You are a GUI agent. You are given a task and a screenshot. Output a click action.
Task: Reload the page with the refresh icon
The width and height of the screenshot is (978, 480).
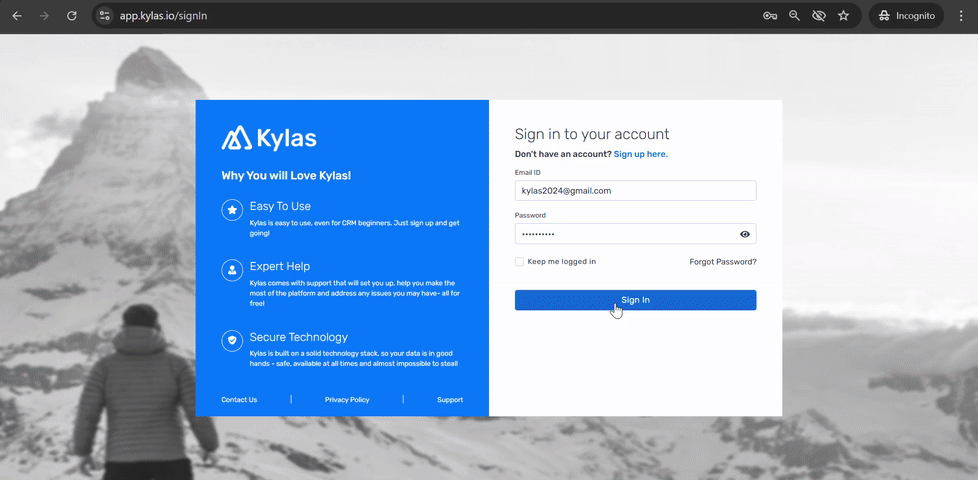[72, 16]
